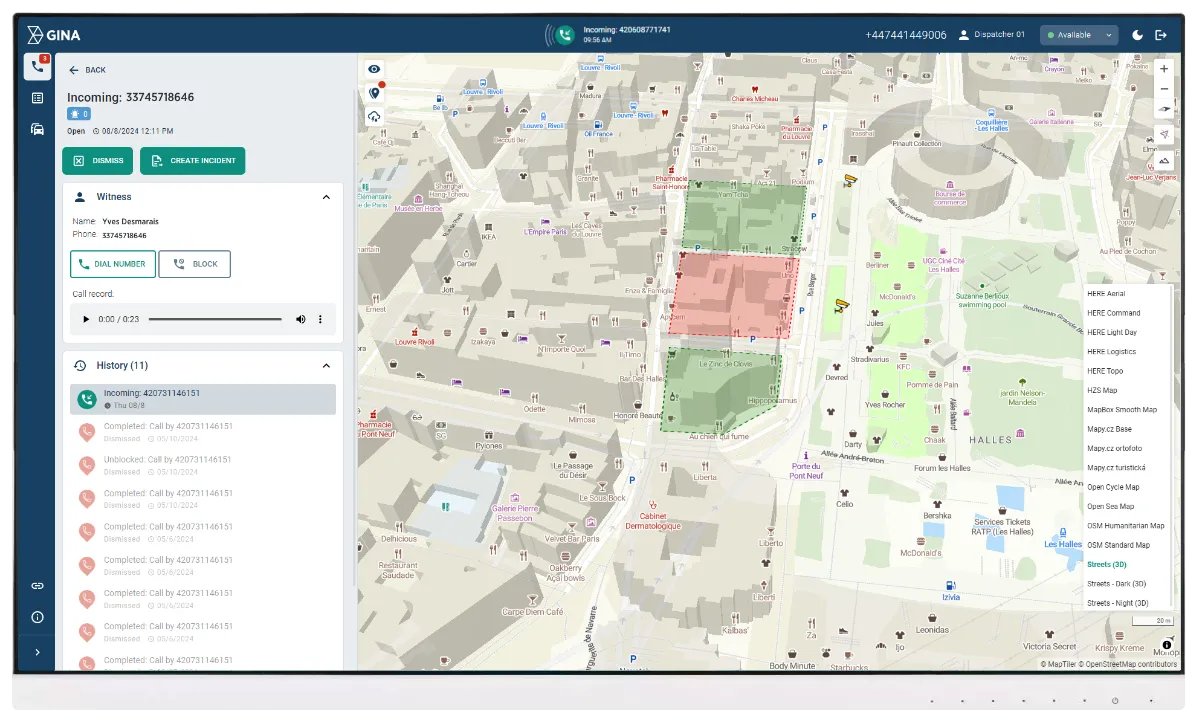Viewport: 1200px width, 718px height.
Task: Zoom in on the map
Action: [1164, 69]
